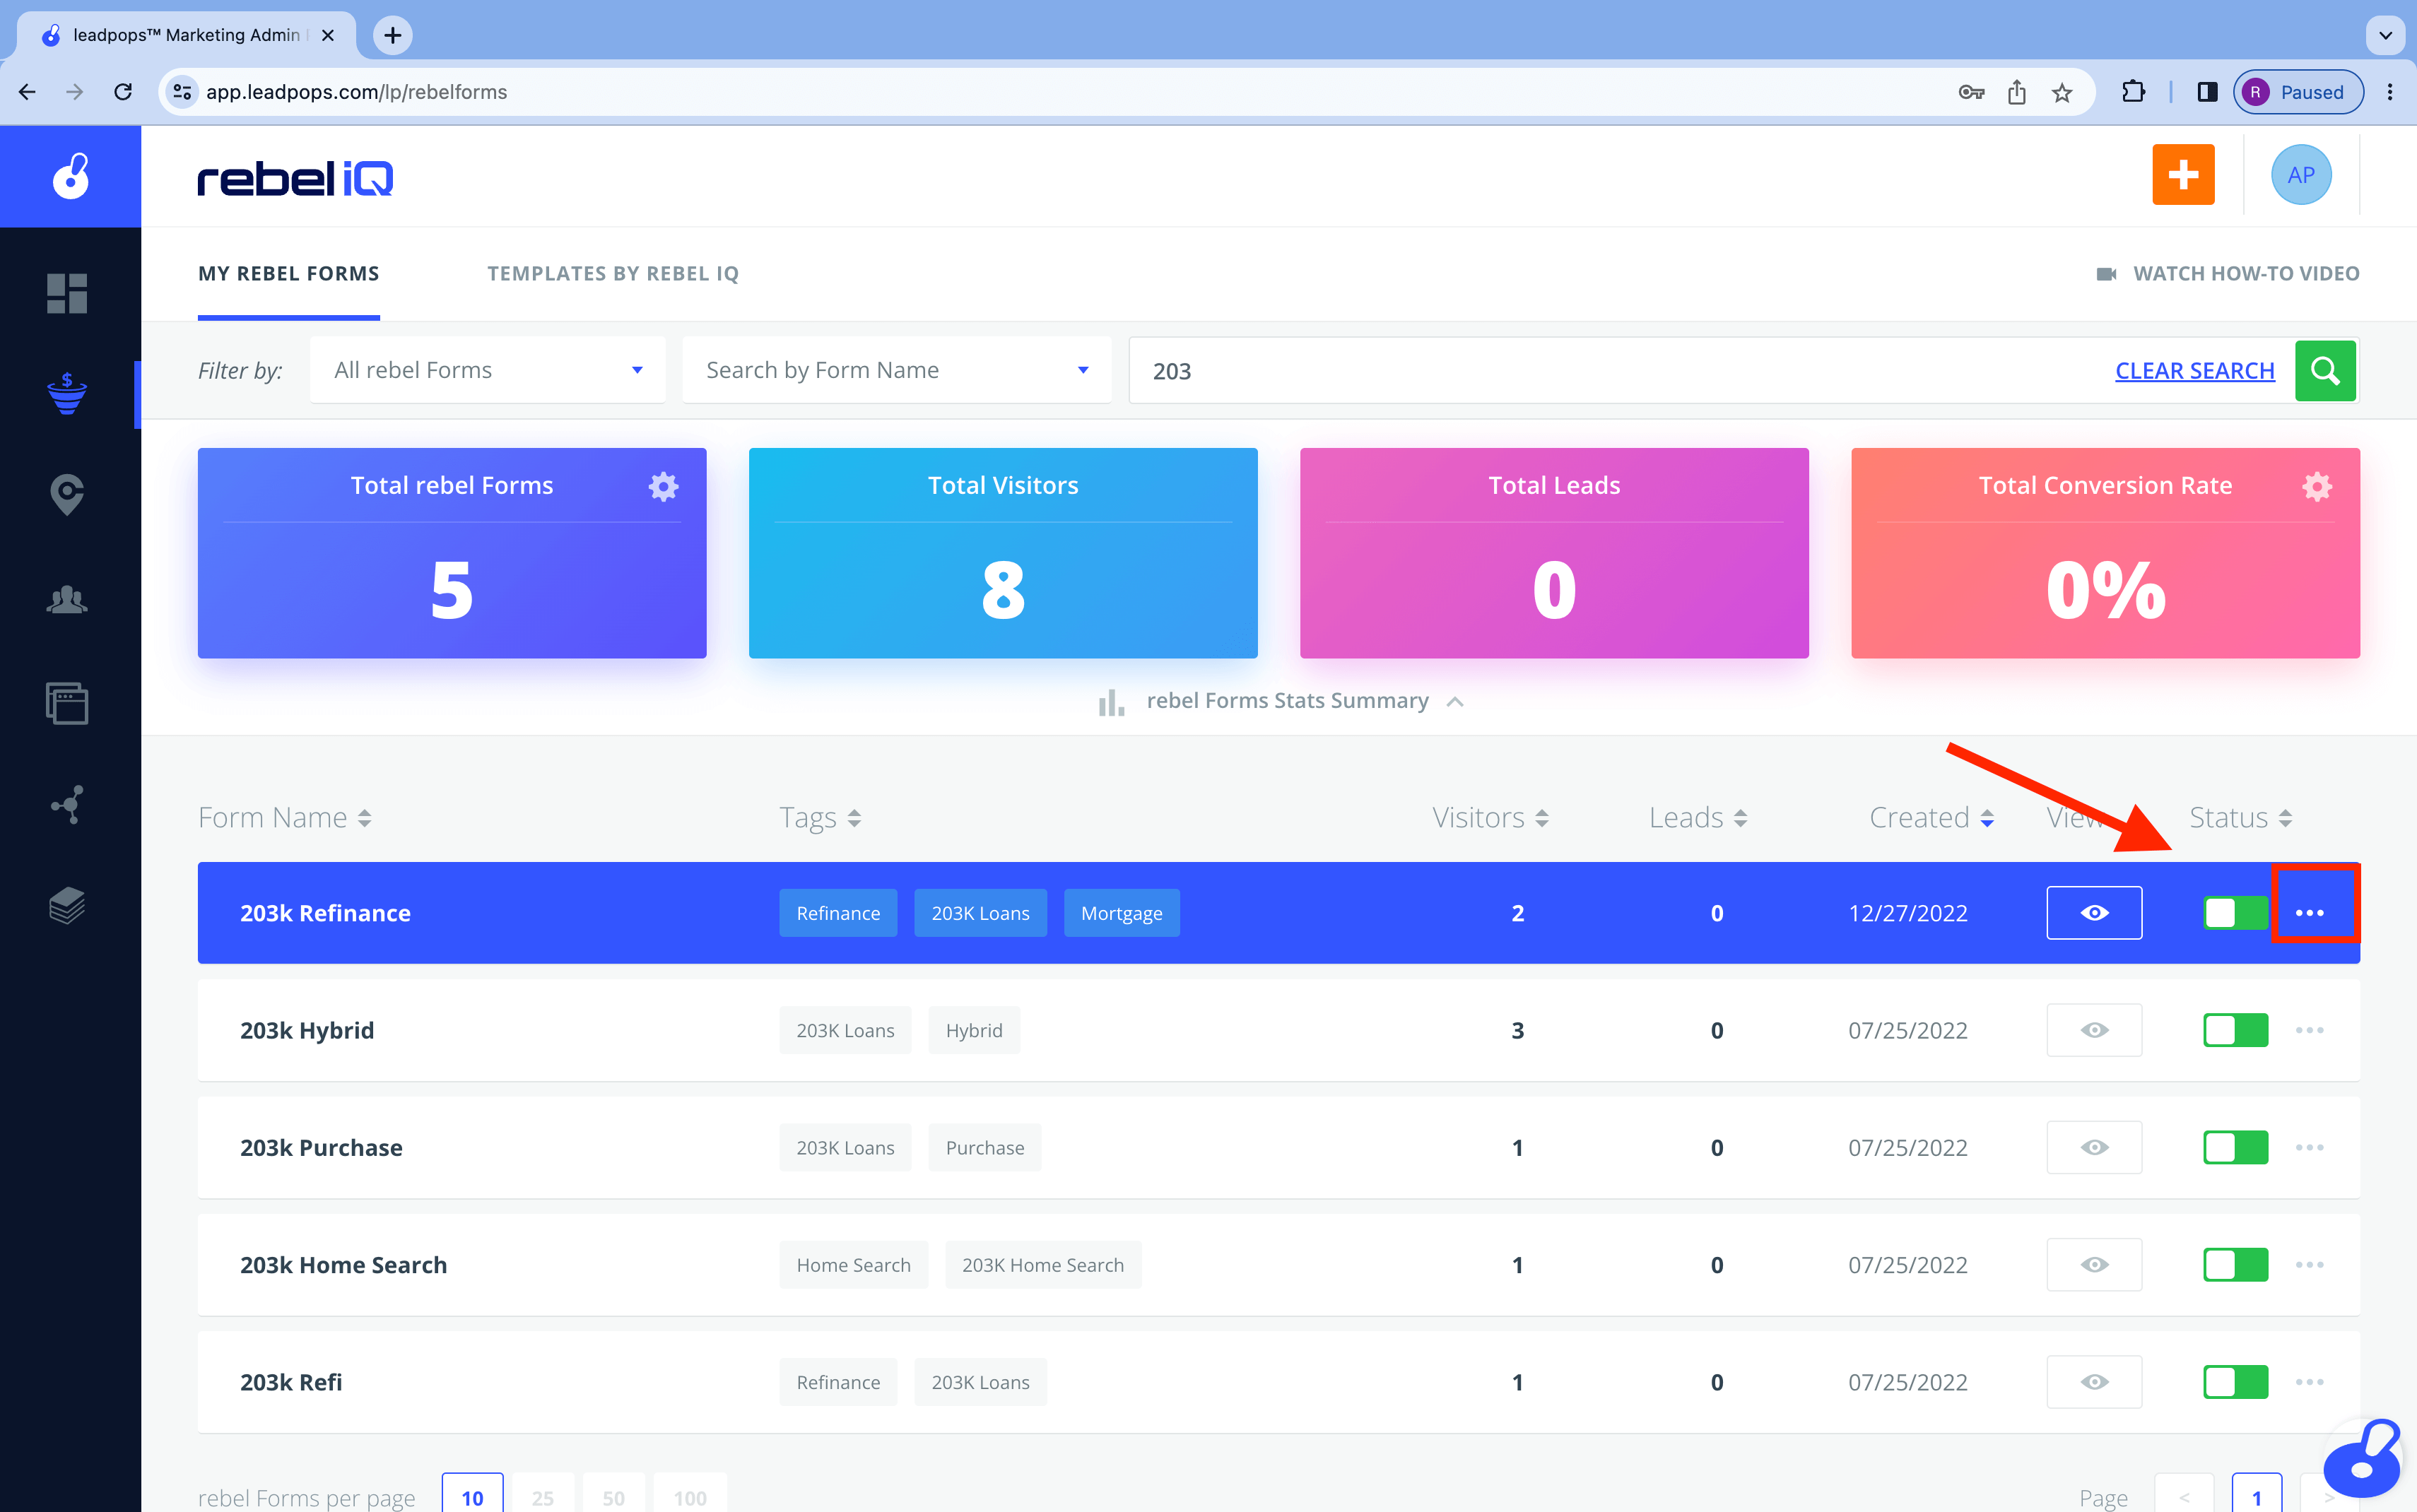Open the funnel with dollar sign sidebar icon
The height and width of the screenshot is (1512, 2417).
coord(67,393)
